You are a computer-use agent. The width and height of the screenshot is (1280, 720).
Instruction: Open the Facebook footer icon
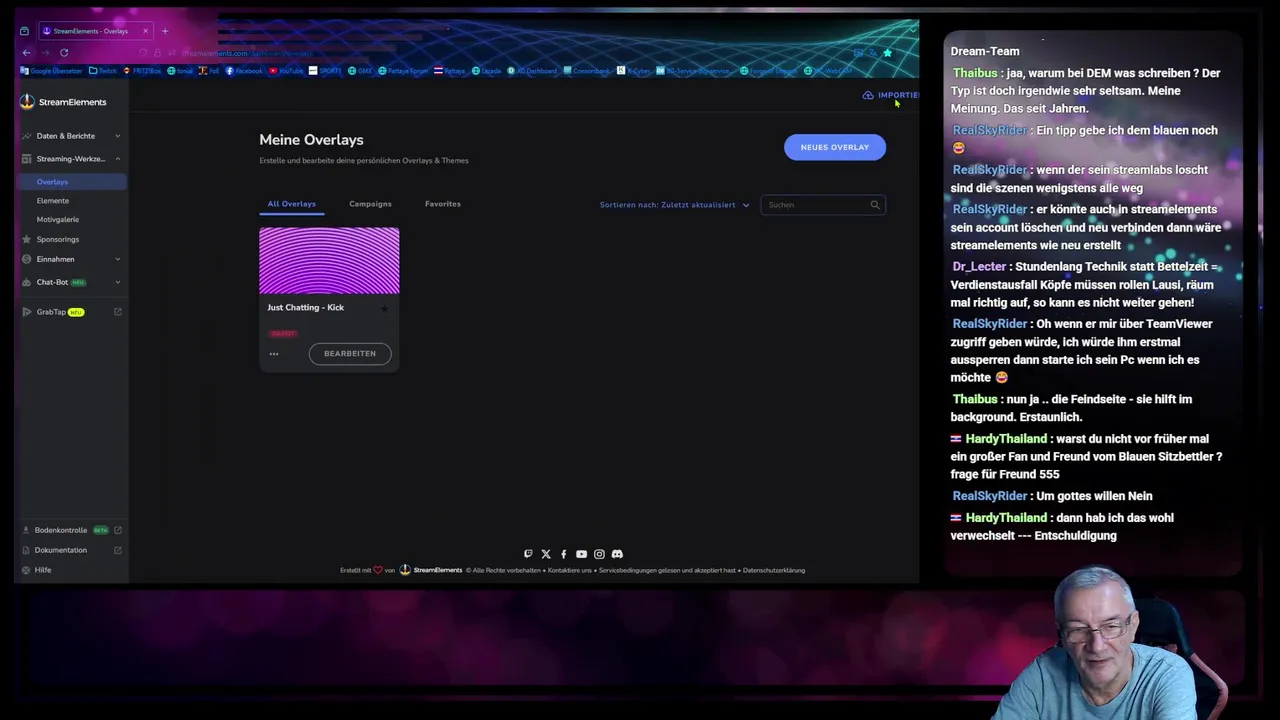pyautogui.click(x=563, y=554)
